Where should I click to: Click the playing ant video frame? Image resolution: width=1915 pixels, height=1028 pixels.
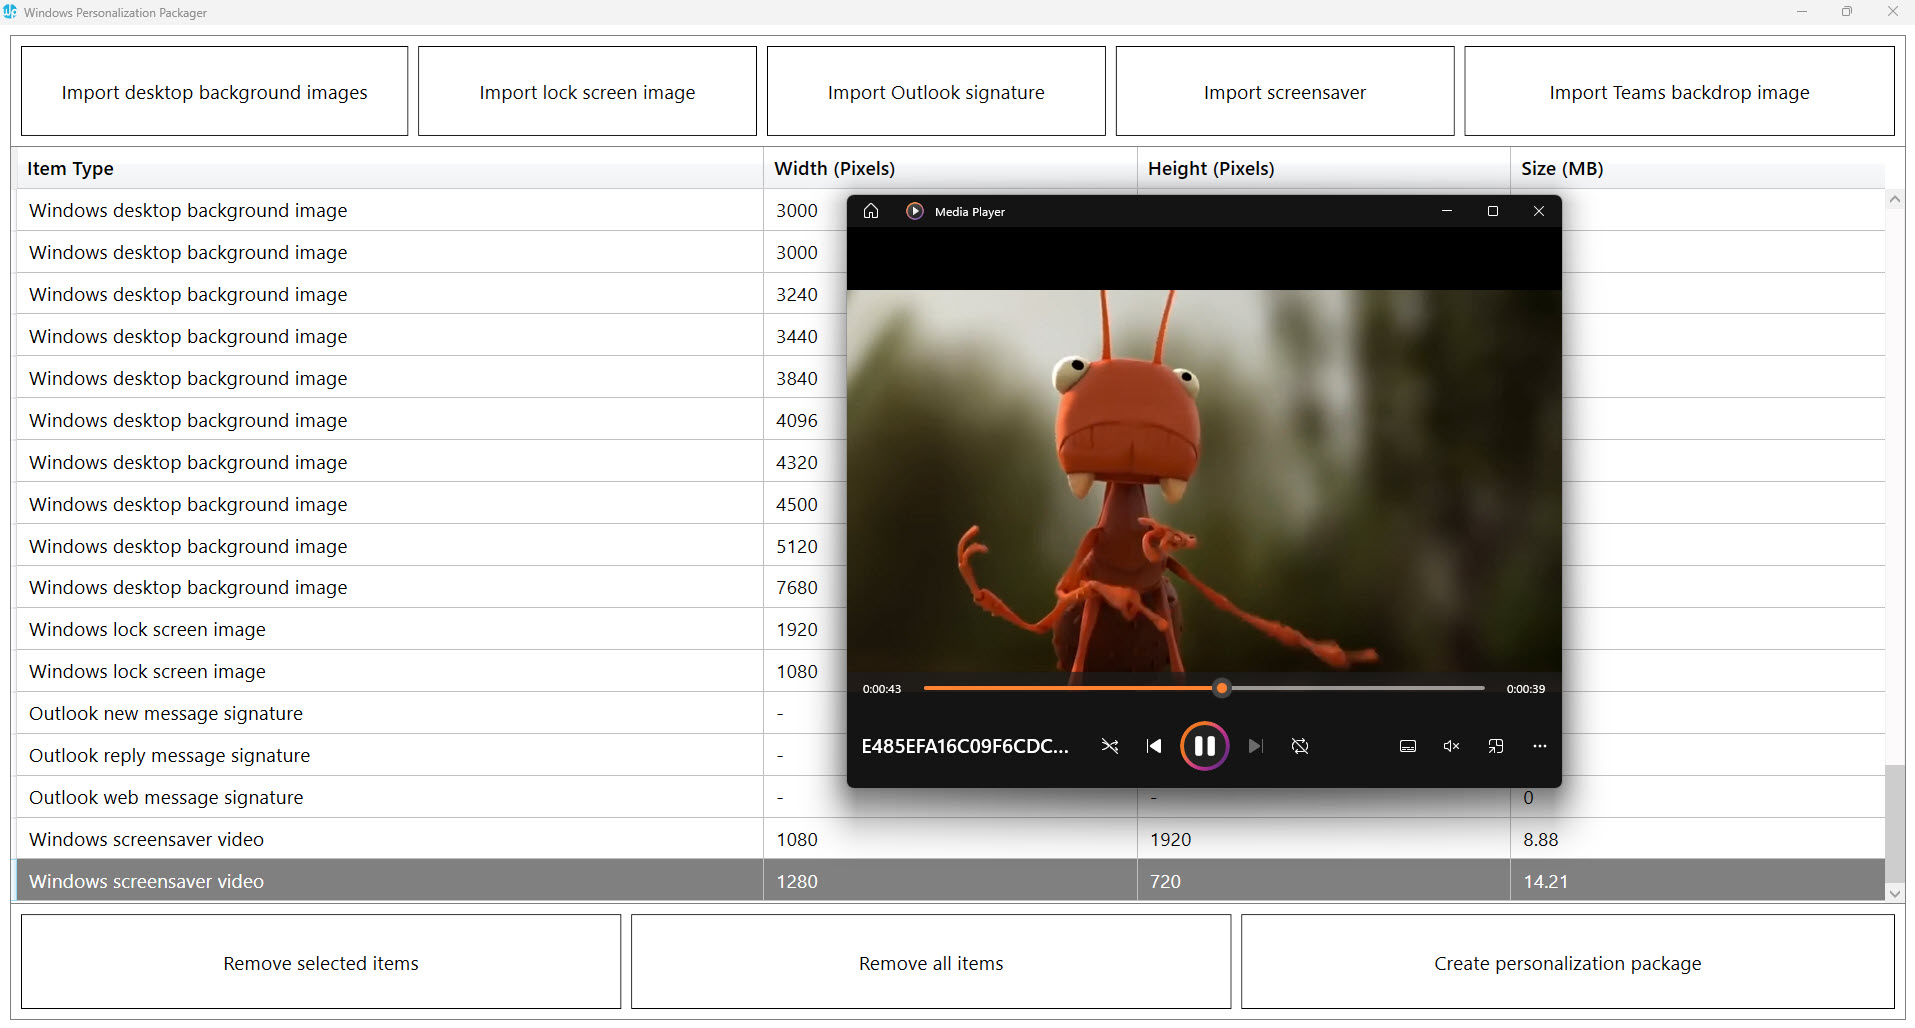[x=1204, y=480]
